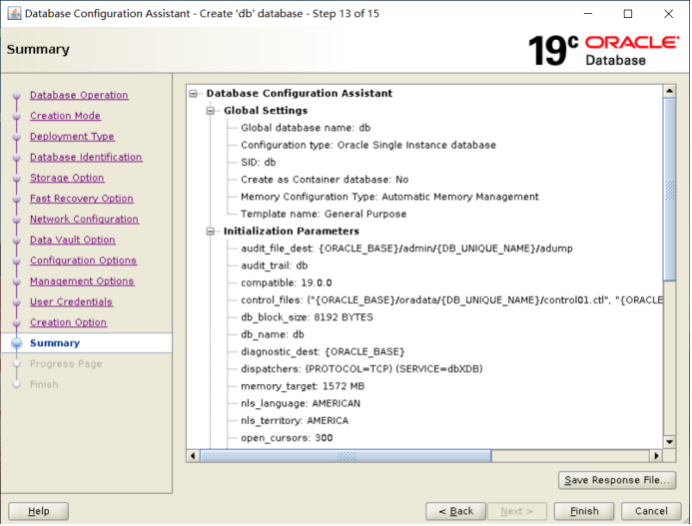Open the Configuration Options step
This screenshot has height=526, width=692.
(83, 261)
